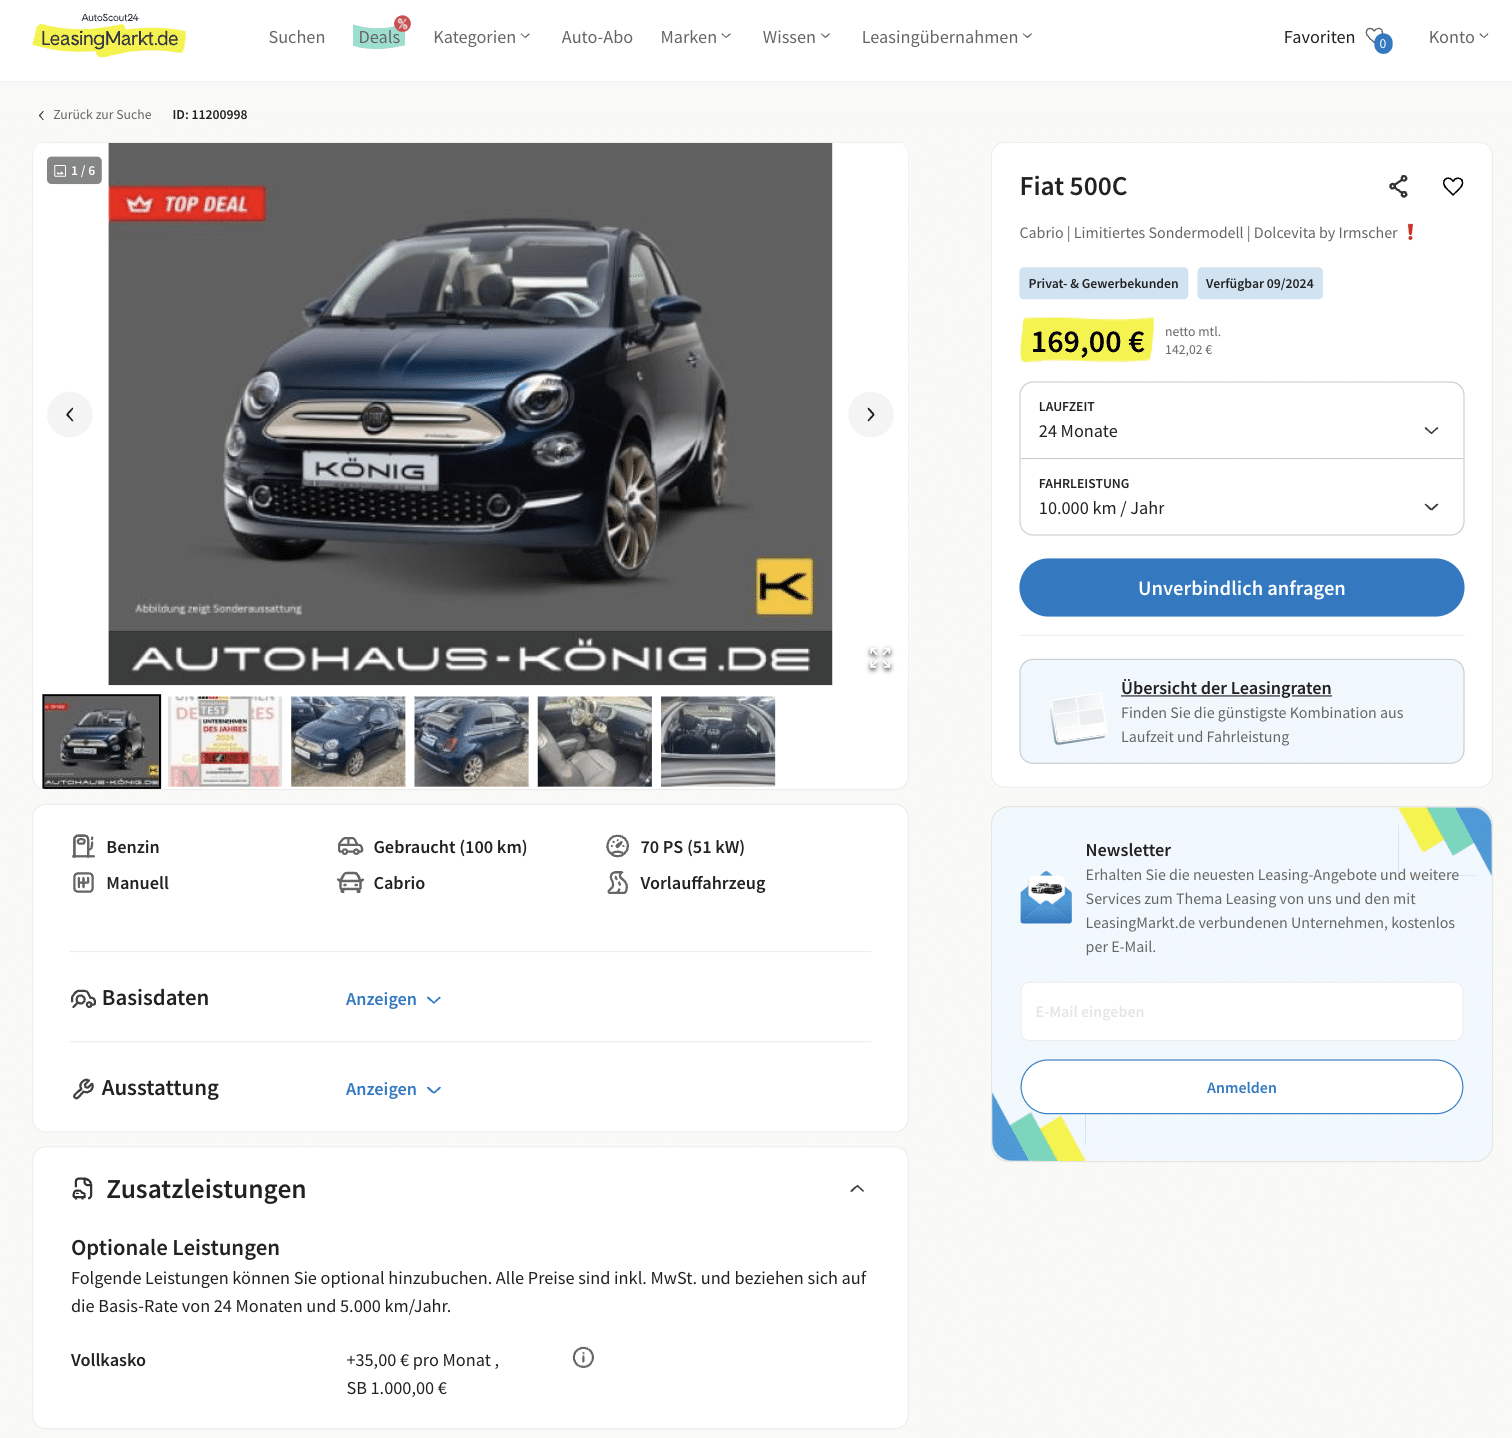Click the TOP DEAL badge
Viewport: 1512px width, 1438px height.
coord(187,204)
